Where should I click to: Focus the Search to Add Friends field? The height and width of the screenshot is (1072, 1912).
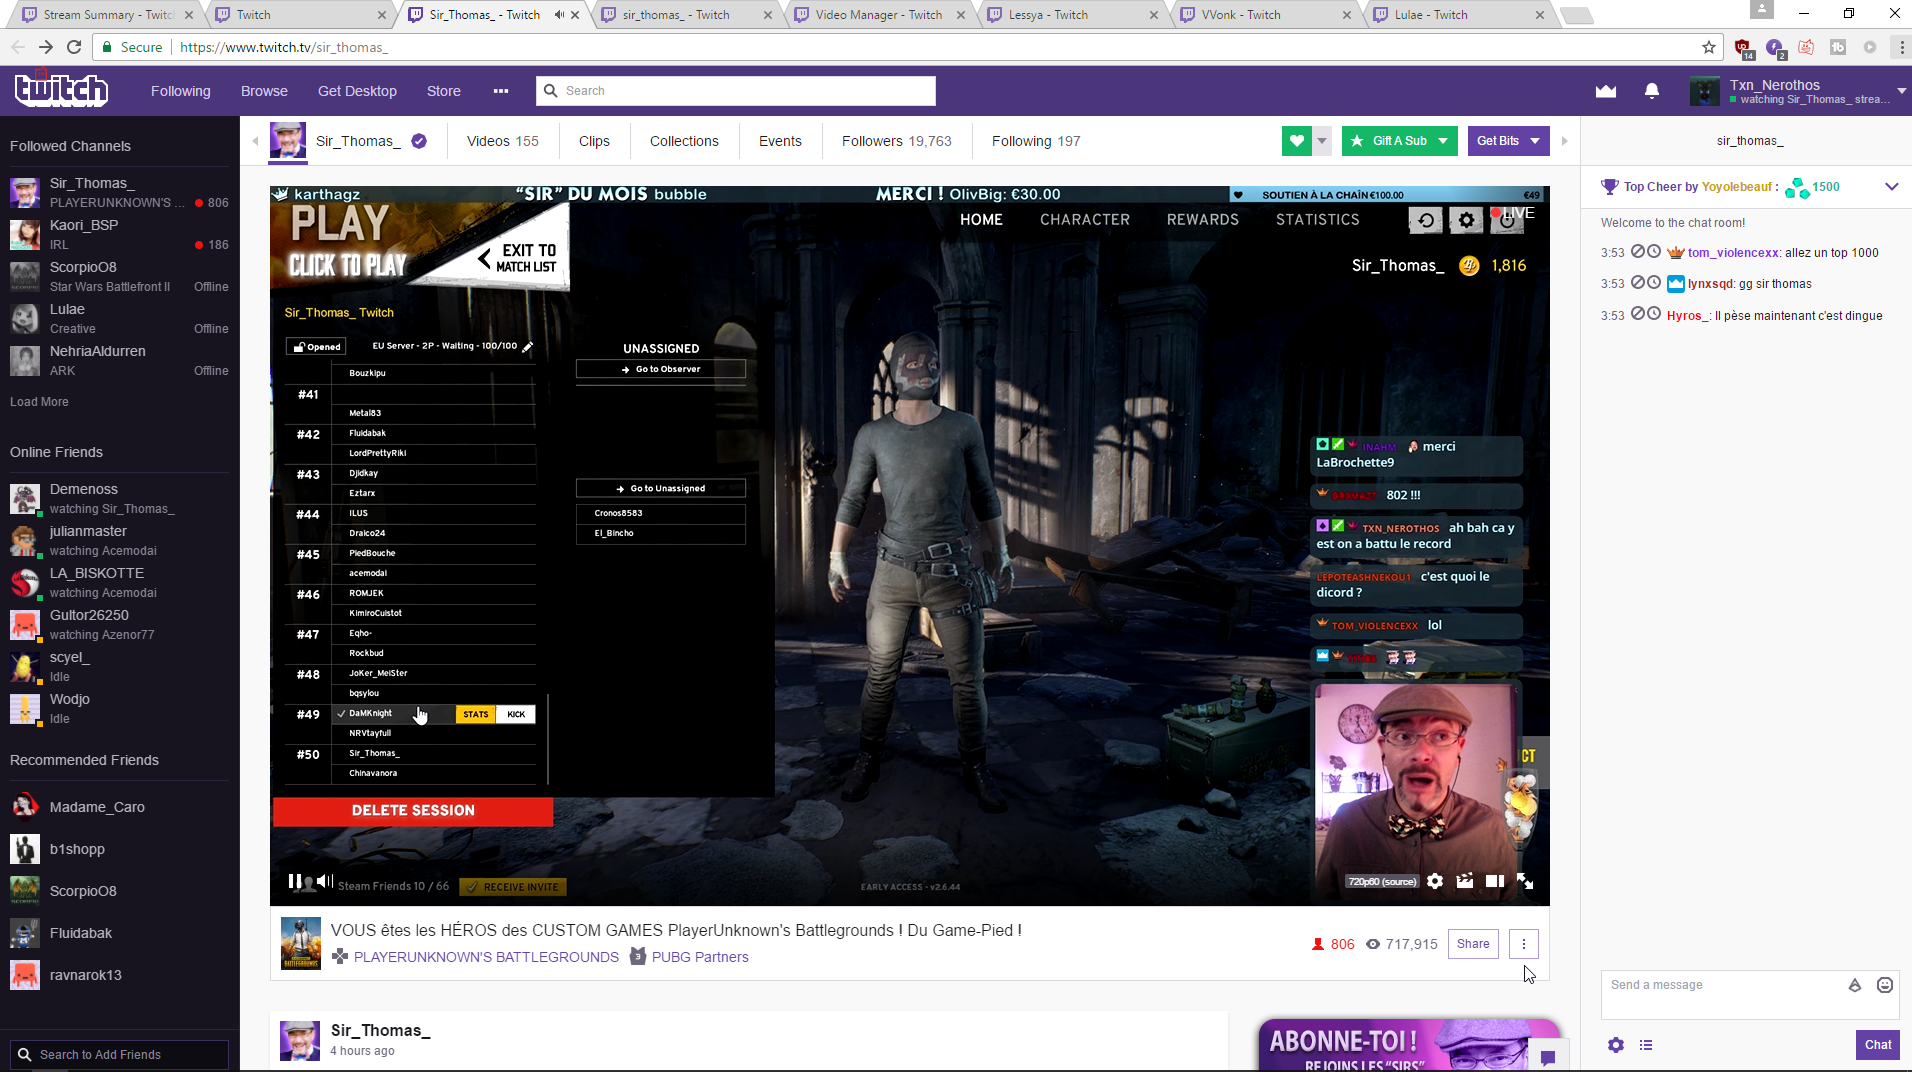[120, 1055]
